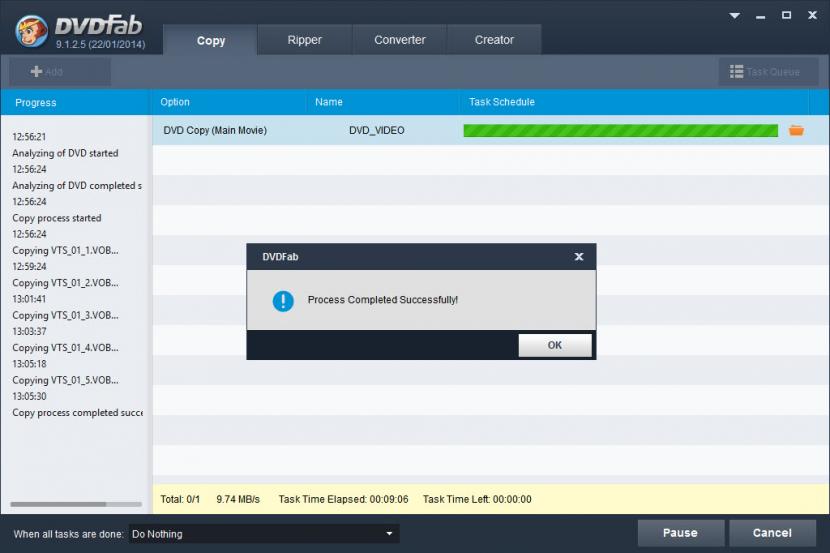Click the green task progress bar
Screen dimensions: 830x553
620,130
